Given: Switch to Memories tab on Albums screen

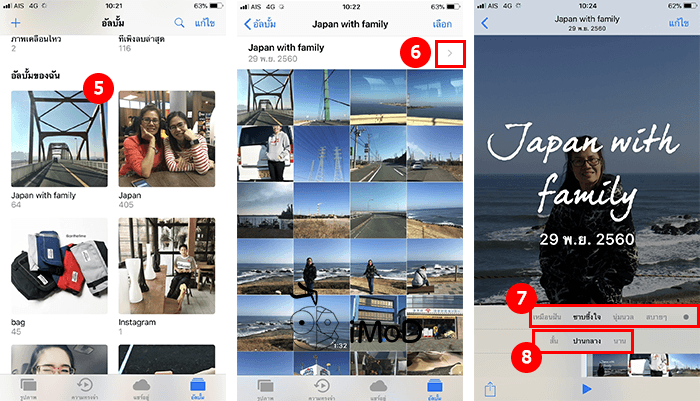Looking at the screenshot, I should click(85, 388).
